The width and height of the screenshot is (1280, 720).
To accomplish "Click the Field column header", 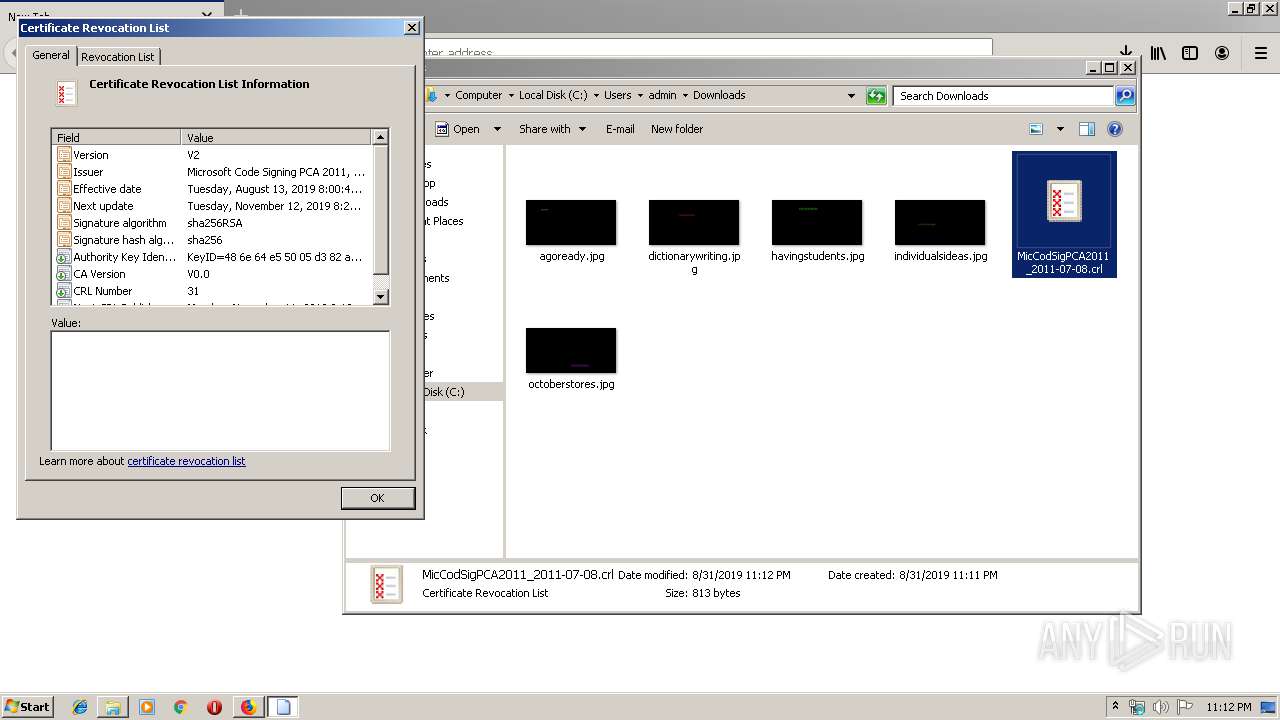I will (117, 137).
